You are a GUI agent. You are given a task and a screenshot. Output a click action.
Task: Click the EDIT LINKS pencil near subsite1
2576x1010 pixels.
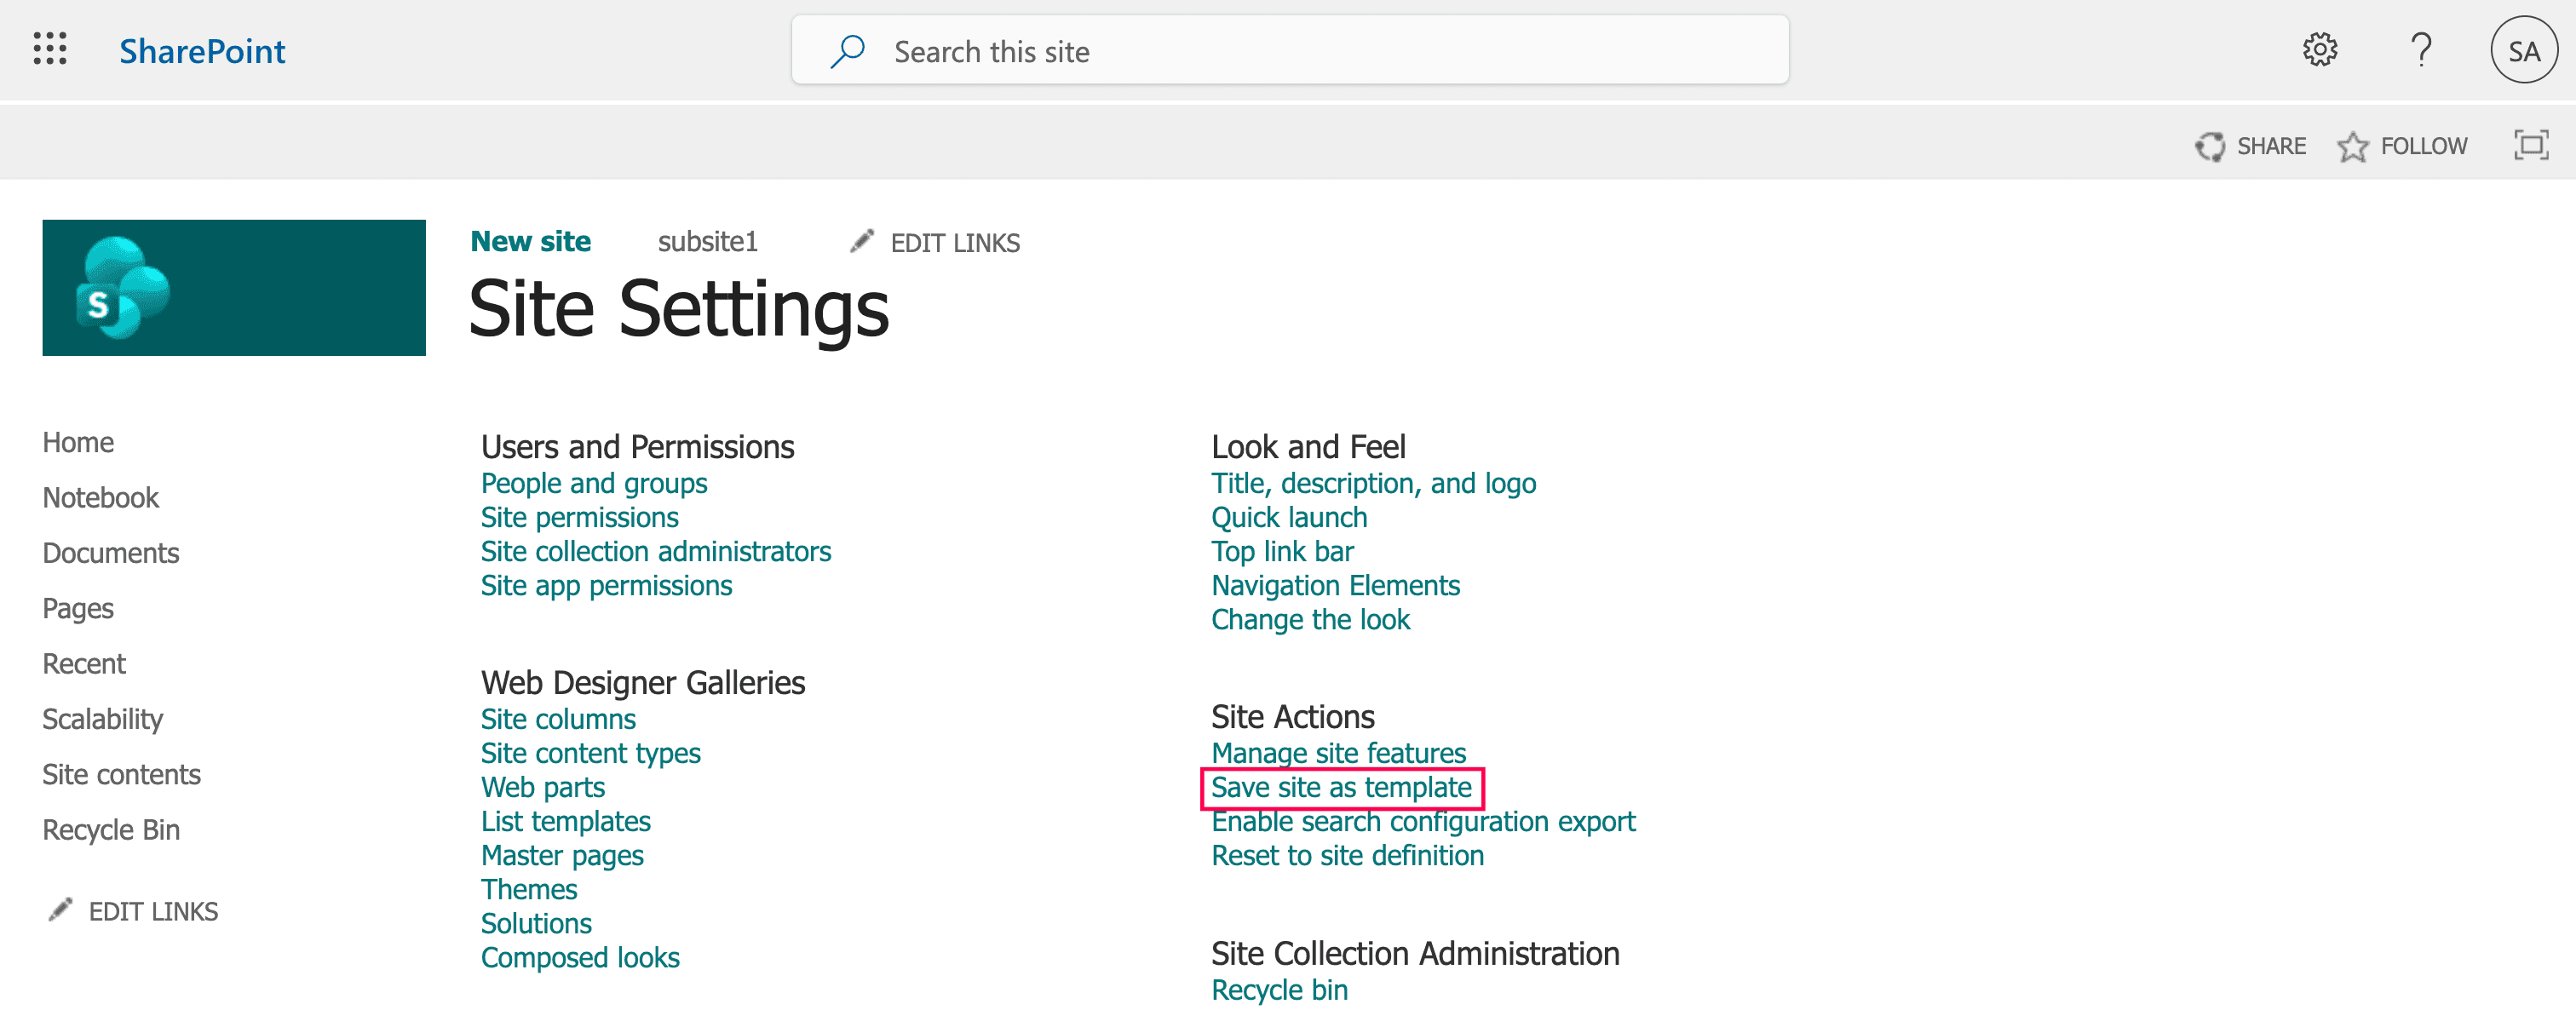click(x=861, y=241)
